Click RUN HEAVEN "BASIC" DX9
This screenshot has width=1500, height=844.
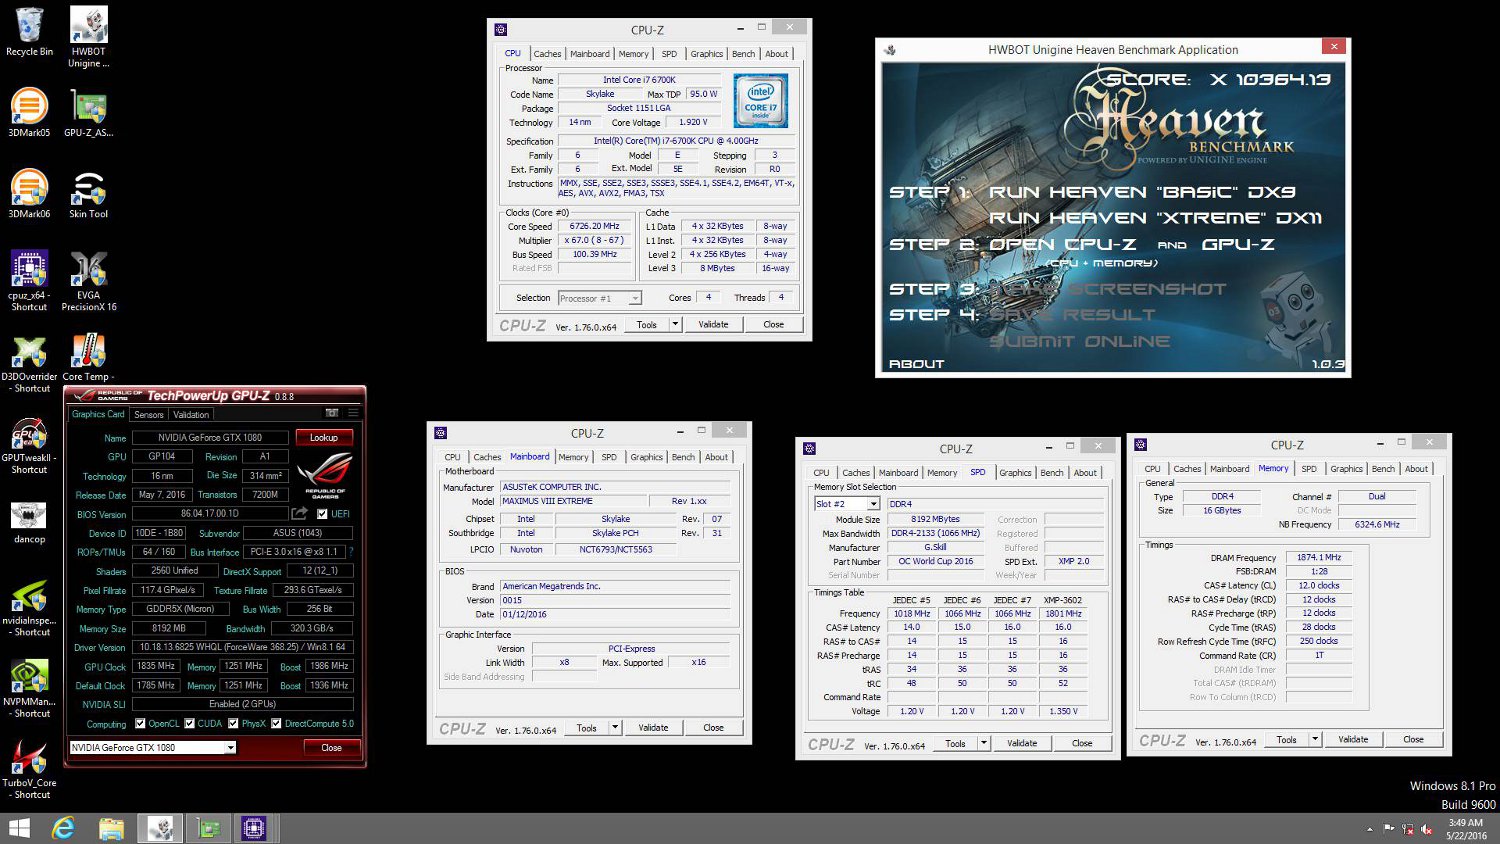pyautogui.click(x=1141, y=192)
